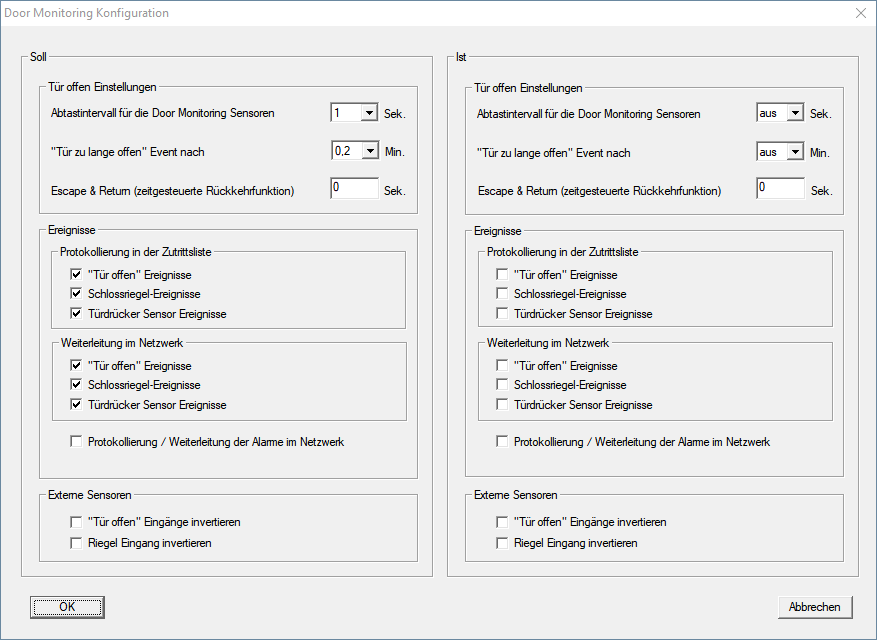Click the Abbrechen button
Viewport: 877px width, 640px height.
click(815, 607)
